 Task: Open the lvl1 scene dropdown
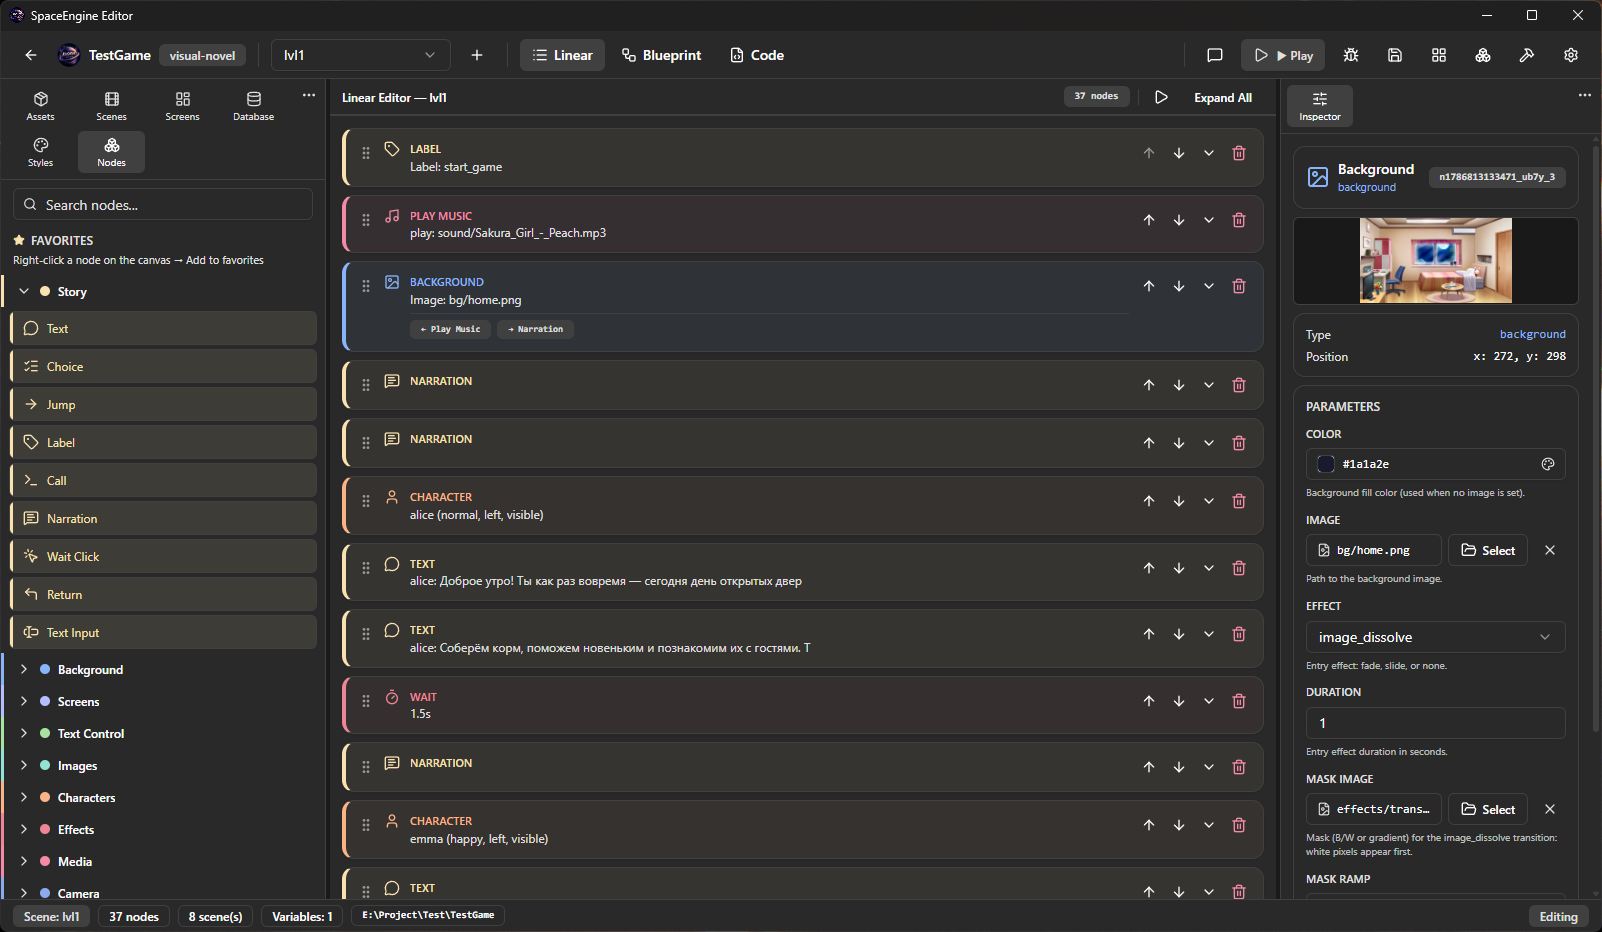tap(360, 55)
